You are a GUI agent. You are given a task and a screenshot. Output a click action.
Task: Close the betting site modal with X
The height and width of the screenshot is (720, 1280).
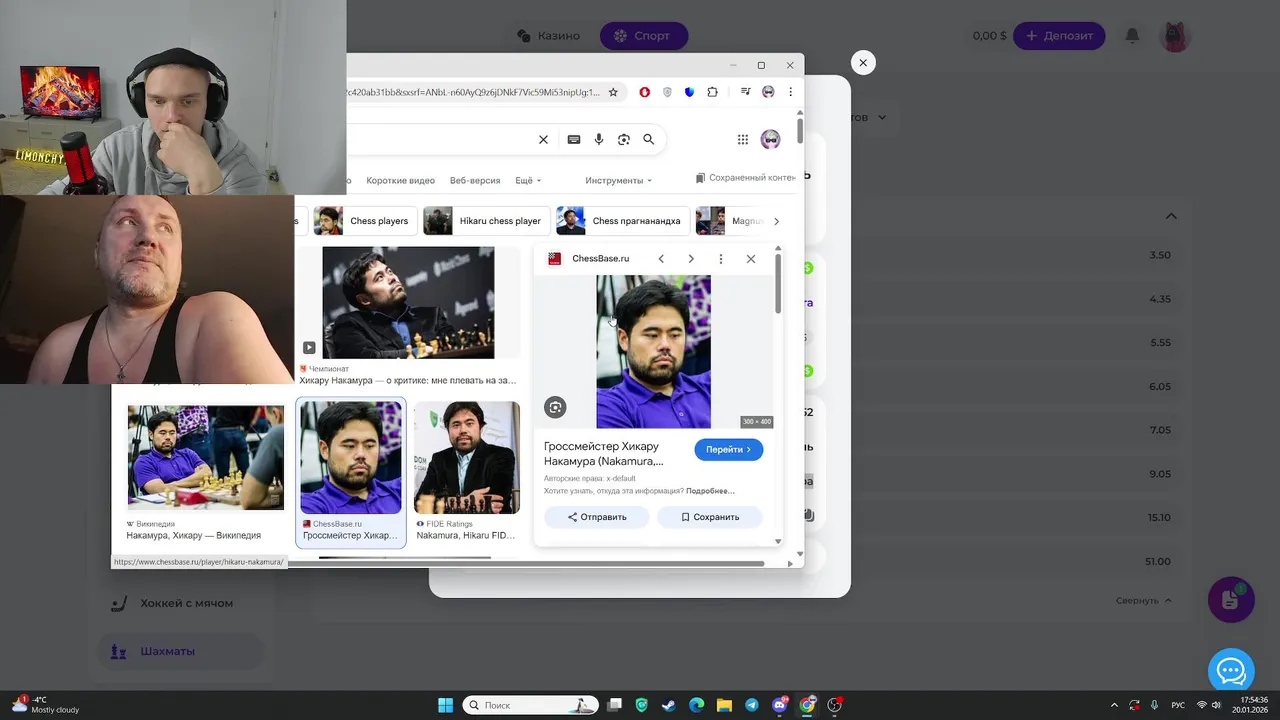point(863,63)
